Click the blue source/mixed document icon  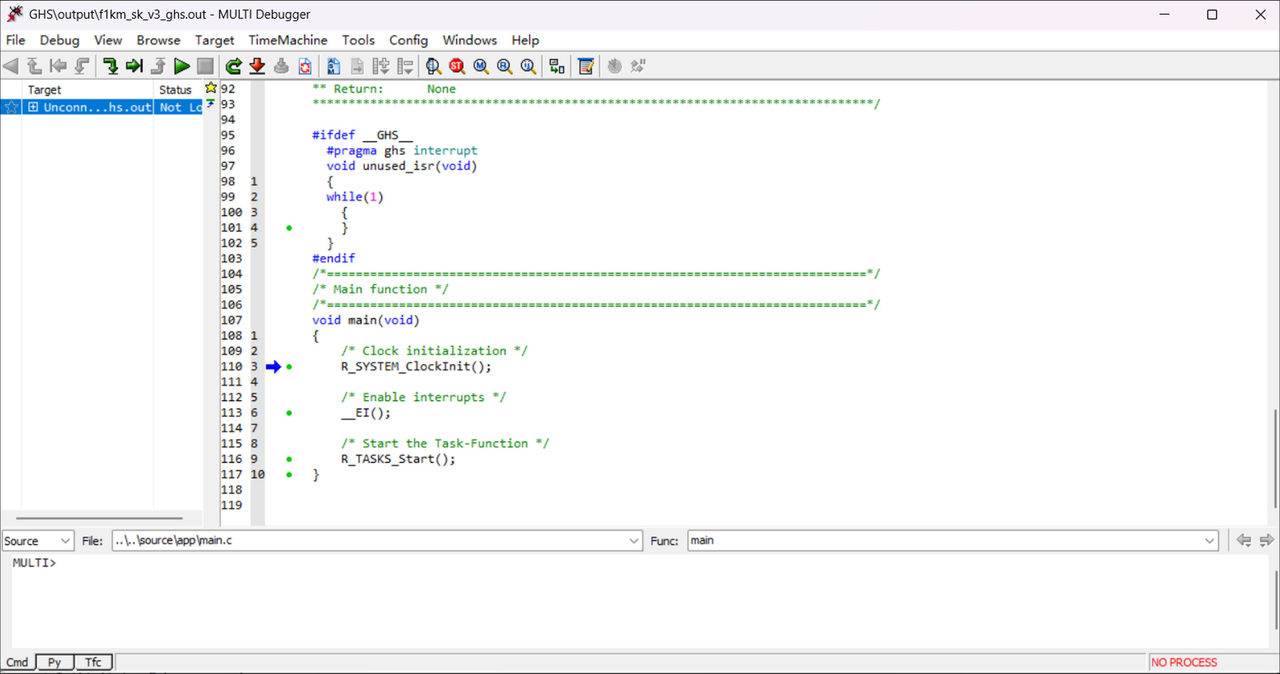pyautogui.click(x=332, y=66)
